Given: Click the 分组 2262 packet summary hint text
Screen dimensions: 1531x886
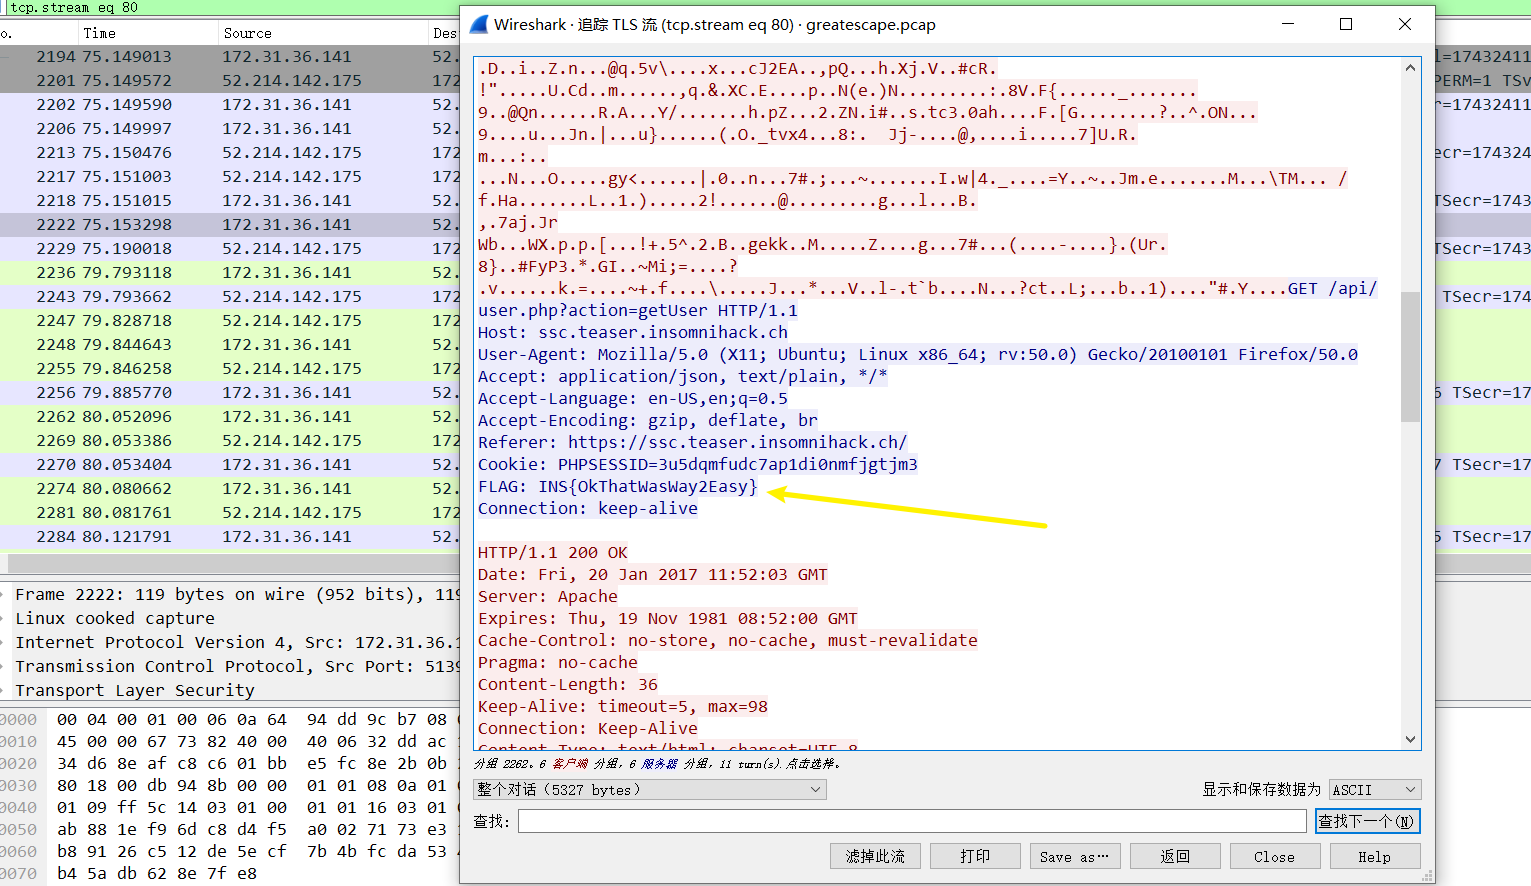Looking at the screenshot, I should point(657,764).
